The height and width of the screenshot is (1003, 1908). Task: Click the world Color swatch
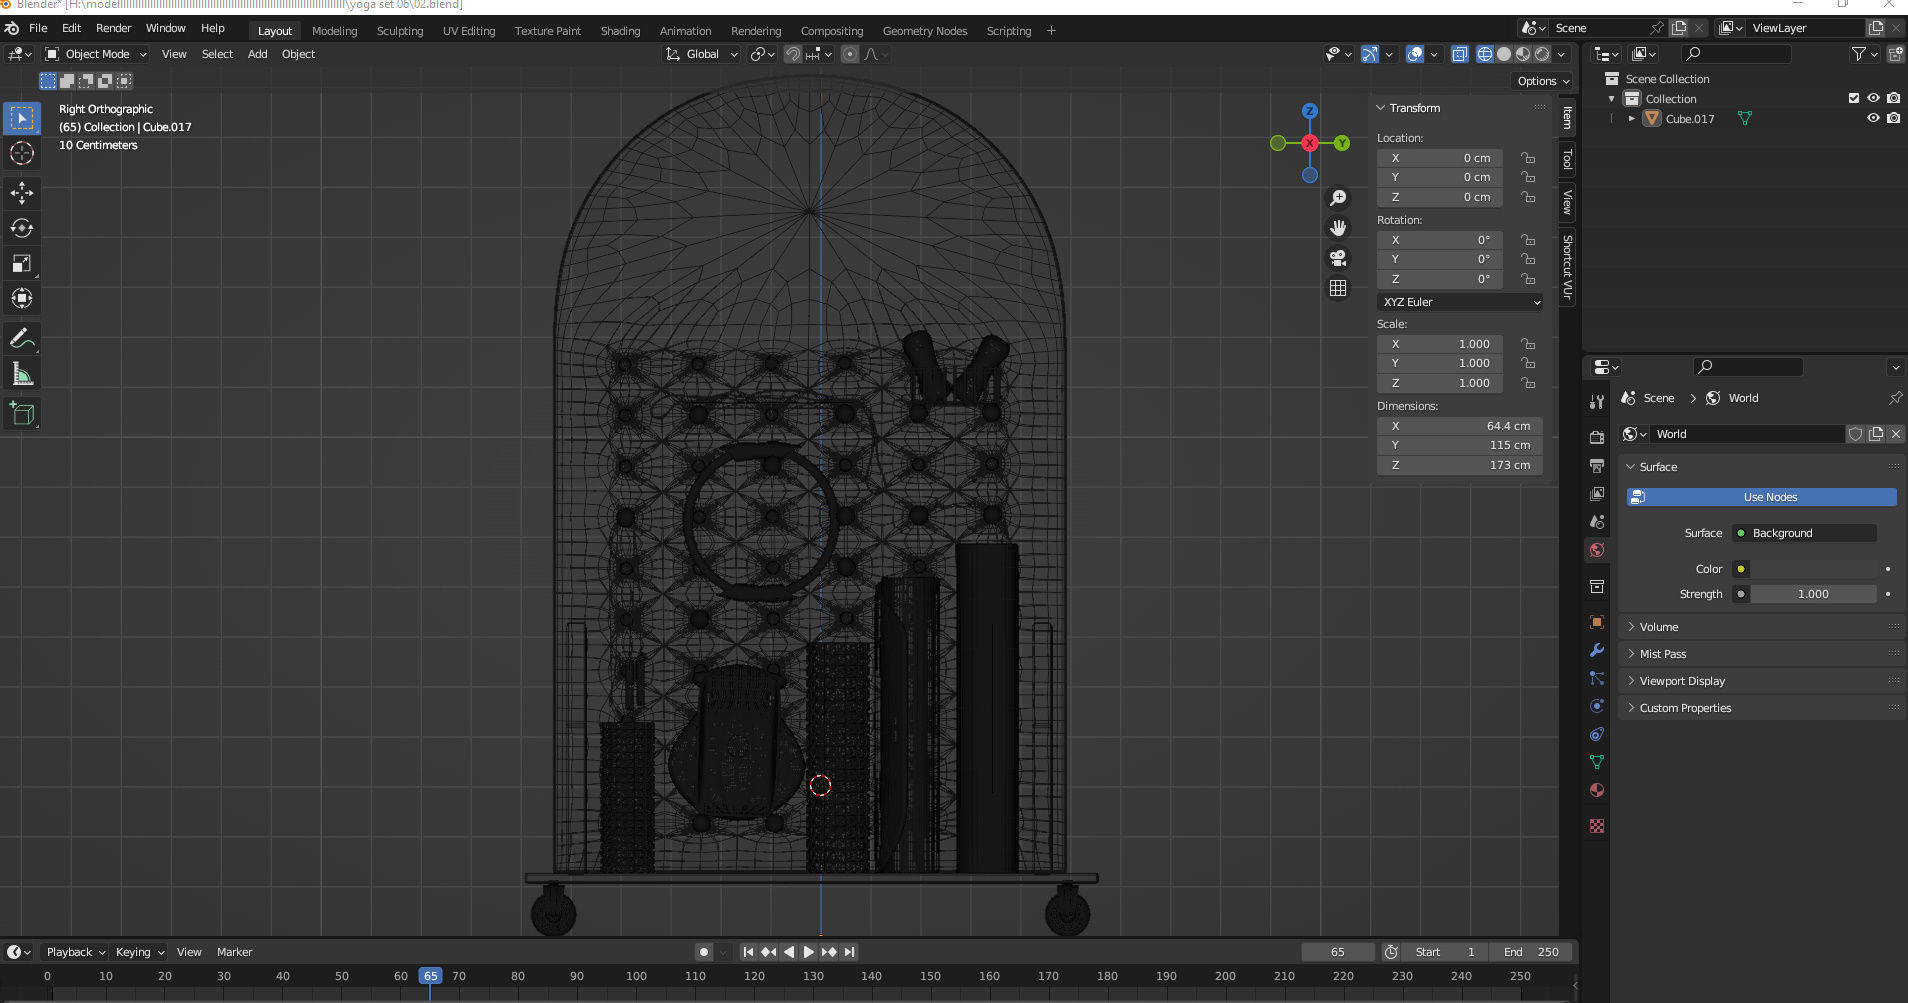click(x=1812, y=569)
